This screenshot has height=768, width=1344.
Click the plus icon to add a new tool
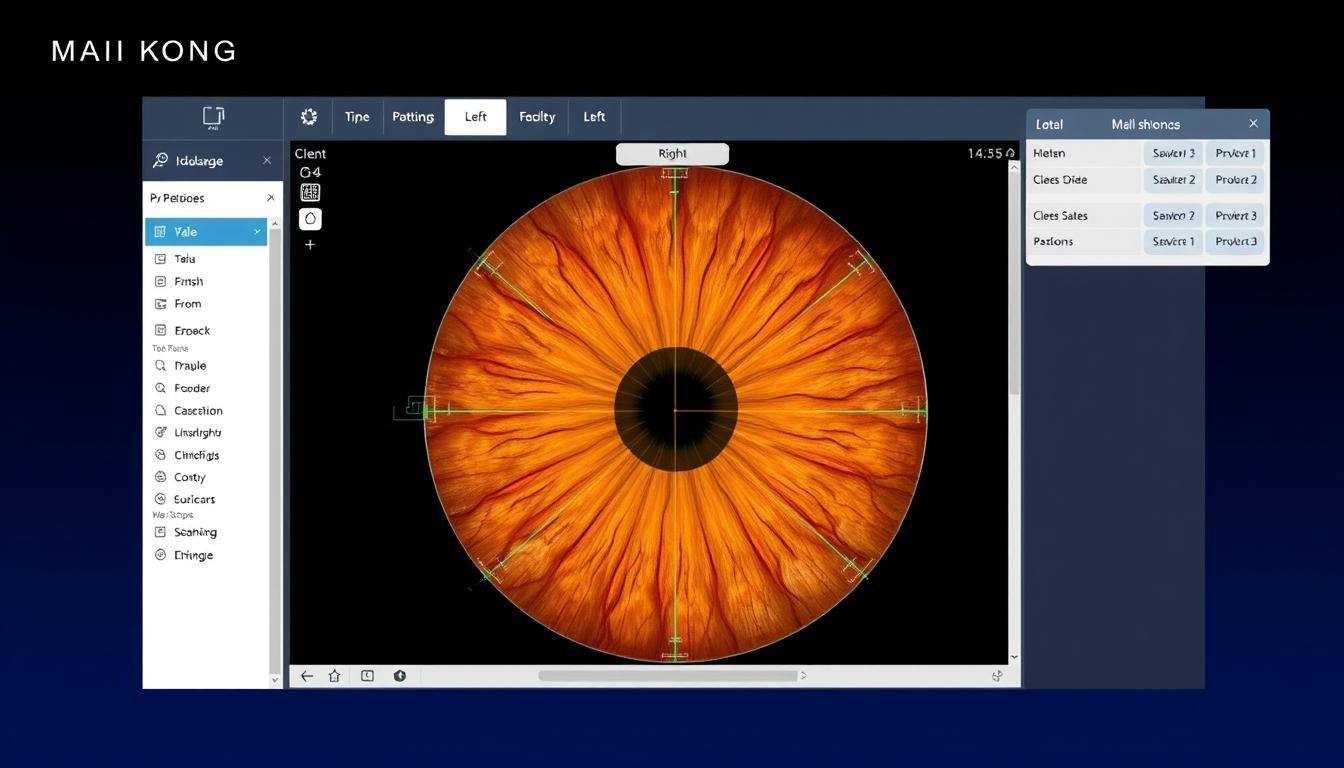[310, 243]
